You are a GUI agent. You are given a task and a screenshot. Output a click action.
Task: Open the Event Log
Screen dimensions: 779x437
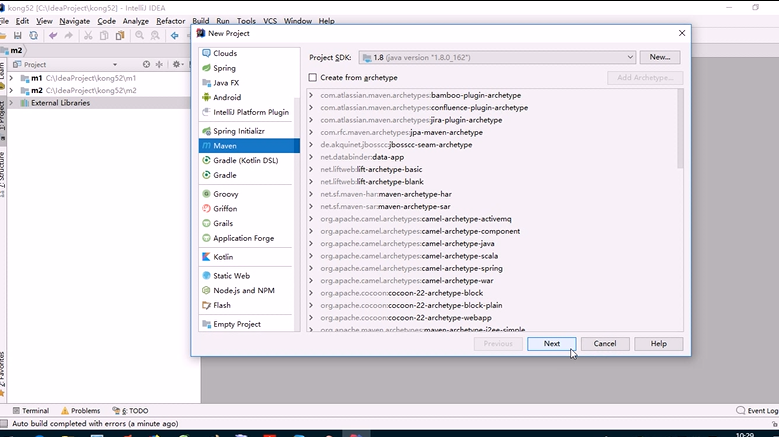(x=757, y=411)
